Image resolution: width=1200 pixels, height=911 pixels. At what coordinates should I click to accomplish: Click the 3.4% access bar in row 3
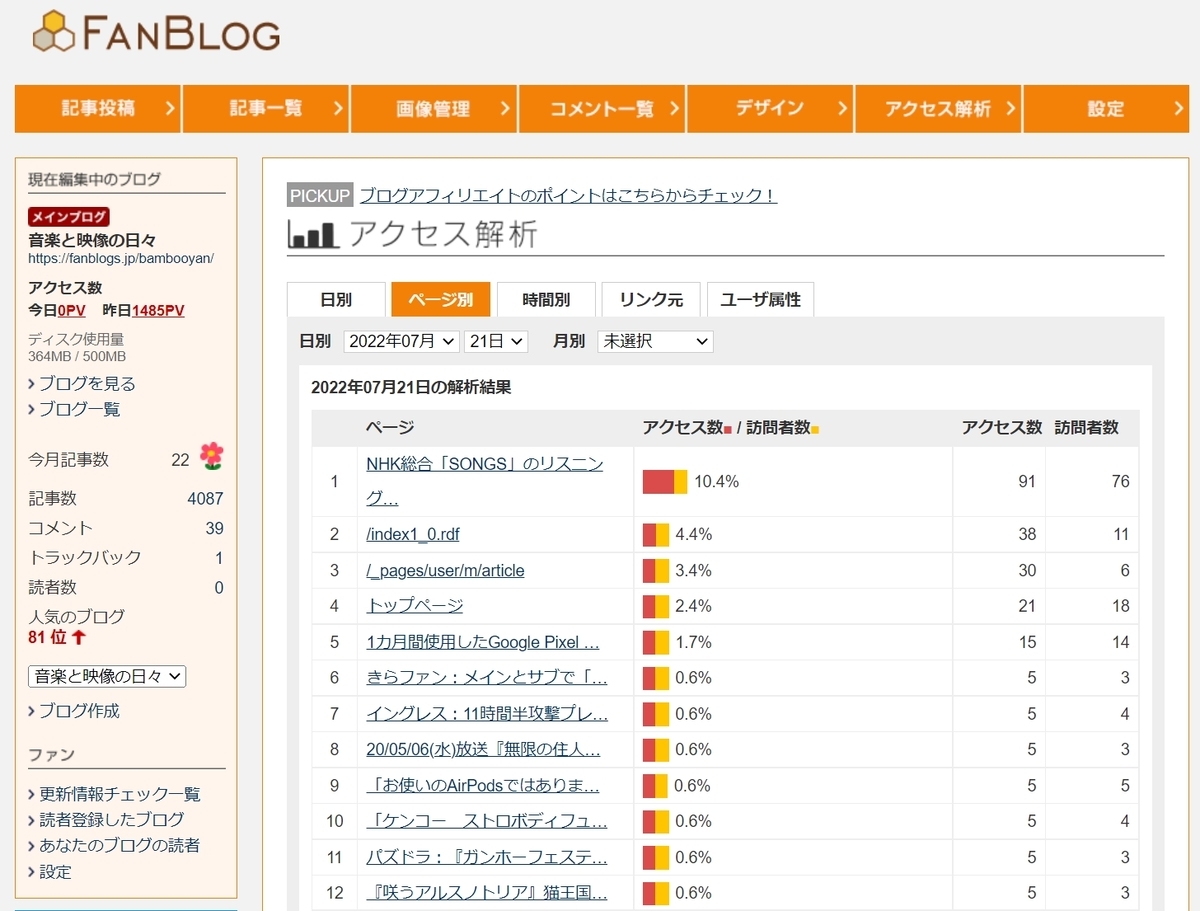point(656,570)
